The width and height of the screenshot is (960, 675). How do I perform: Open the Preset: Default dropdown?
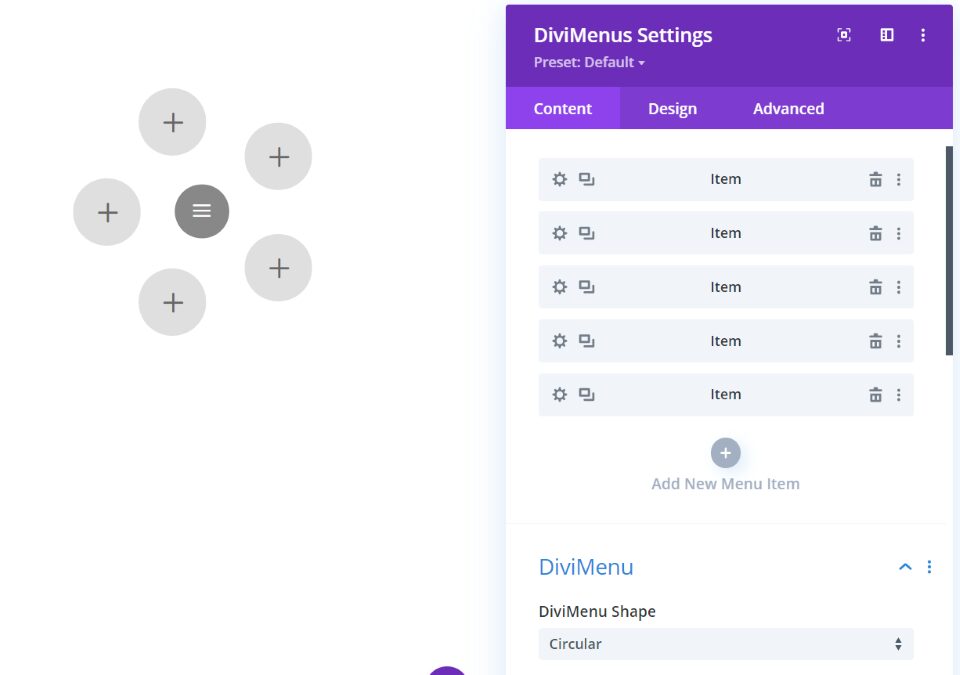click(589, 62)
